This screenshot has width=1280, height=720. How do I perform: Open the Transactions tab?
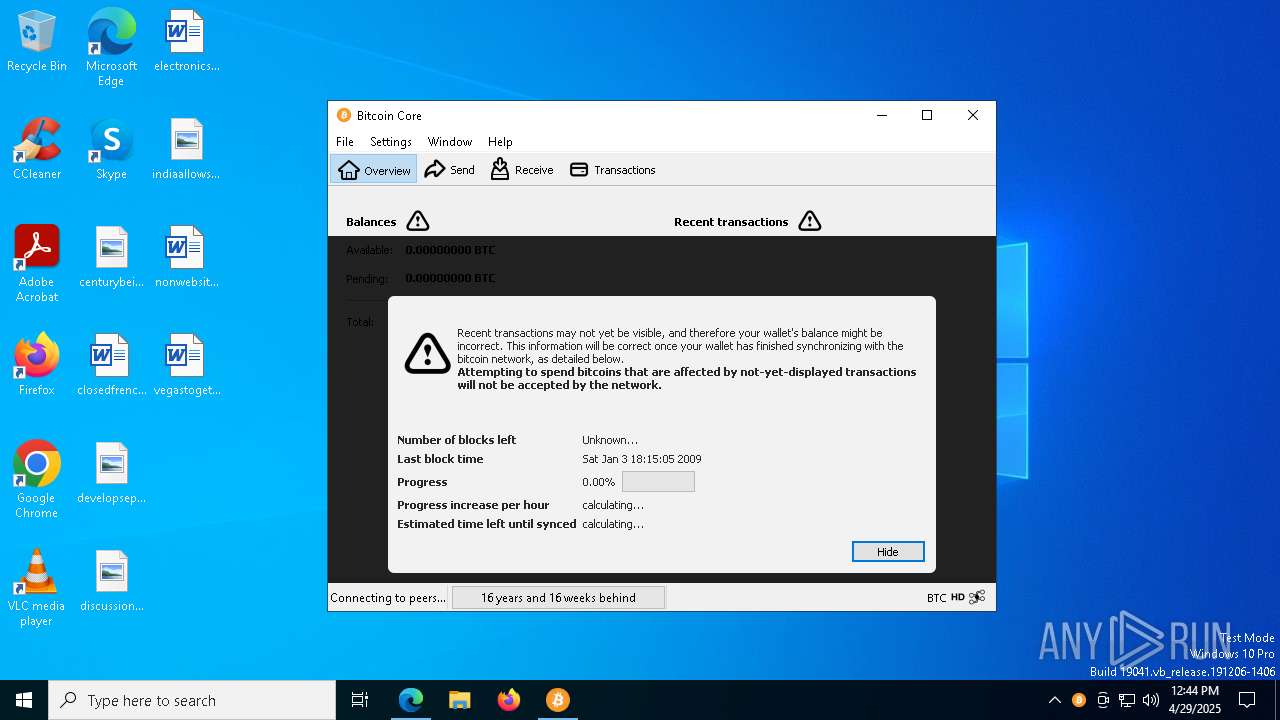(613, 170)
